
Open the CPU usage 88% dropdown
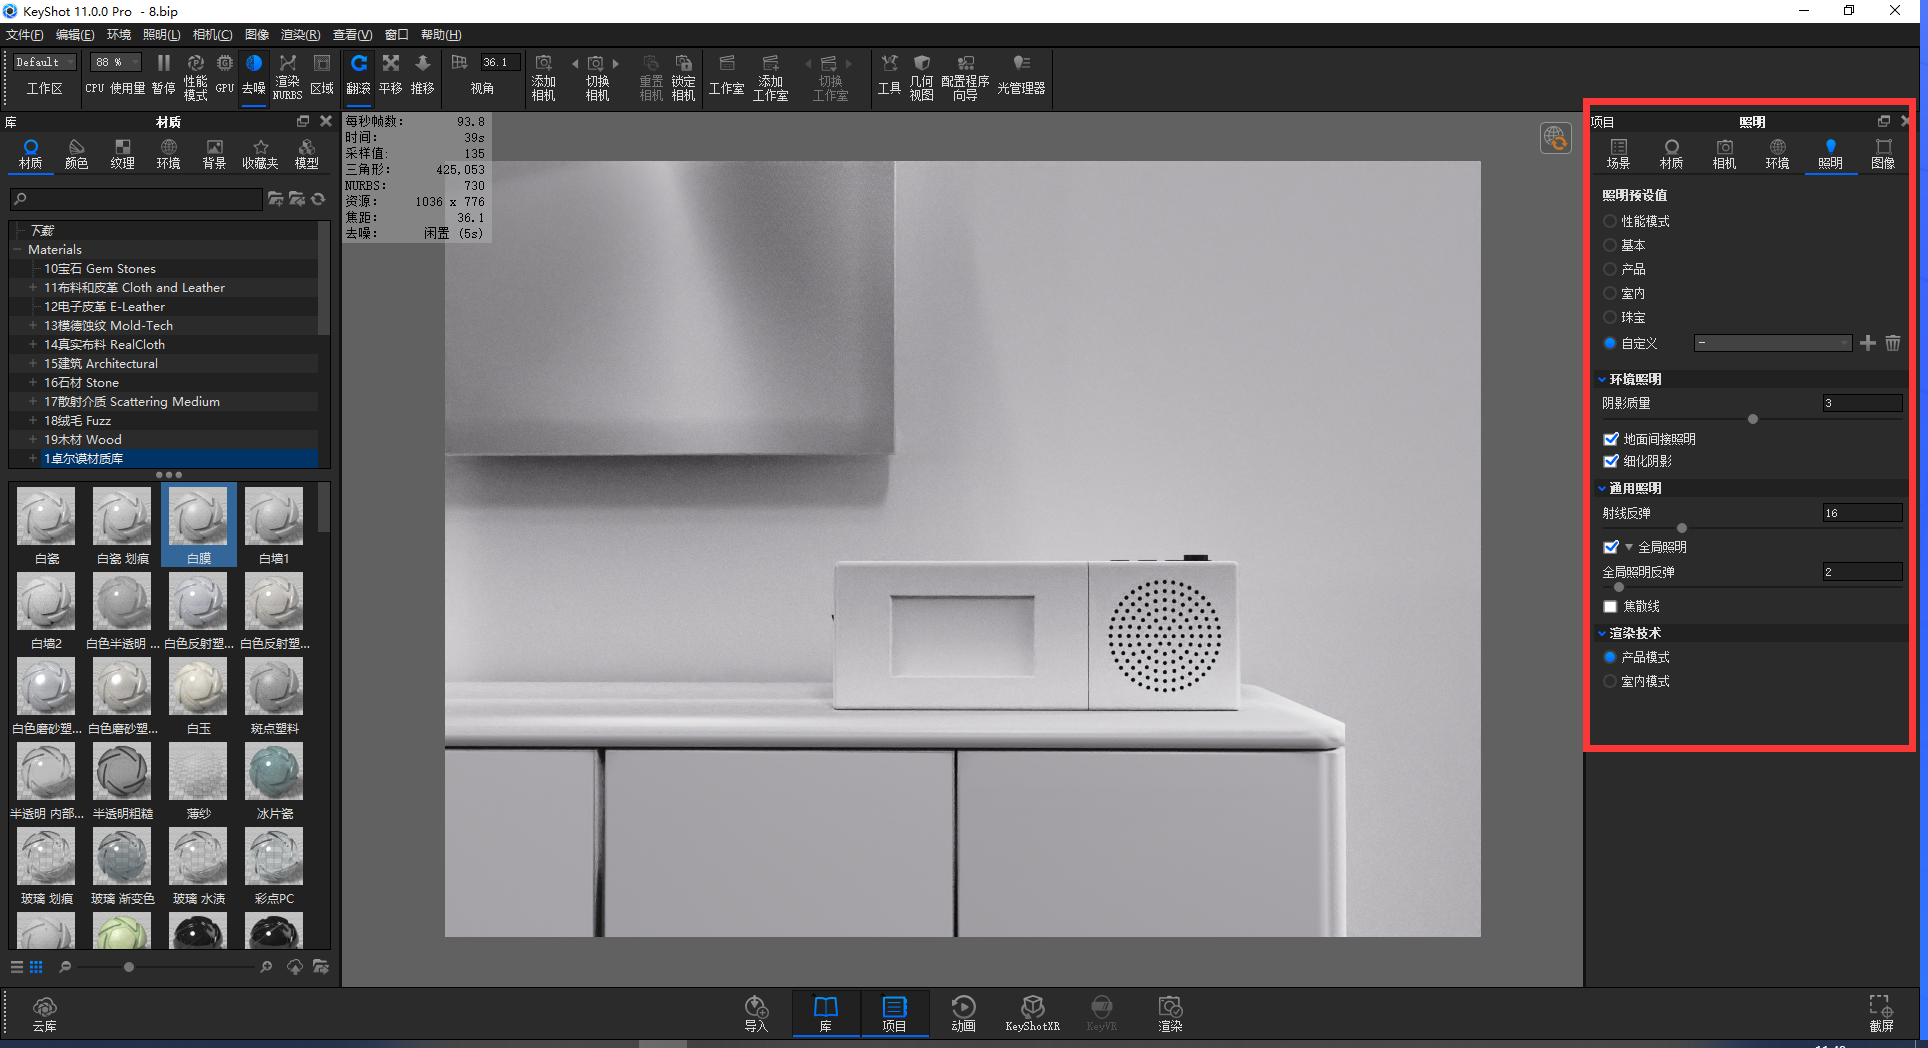[x=116, y=62]
